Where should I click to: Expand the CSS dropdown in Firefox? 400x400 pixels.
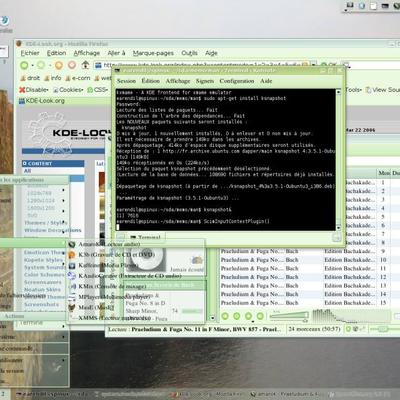point(106,90)
